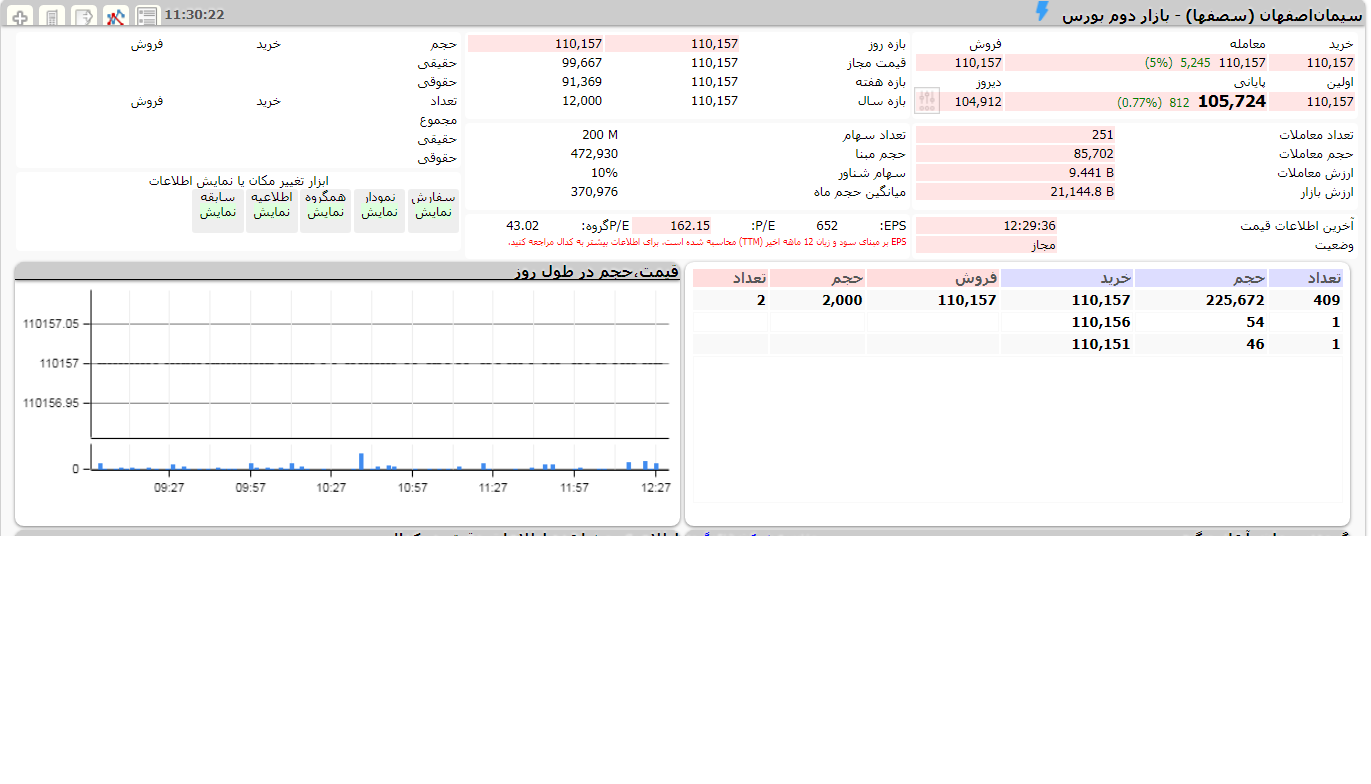Screen dimensions: 1371x784
Task: Click the 812 (0.77%) closing change value
Action: (x=1153, y=102)
